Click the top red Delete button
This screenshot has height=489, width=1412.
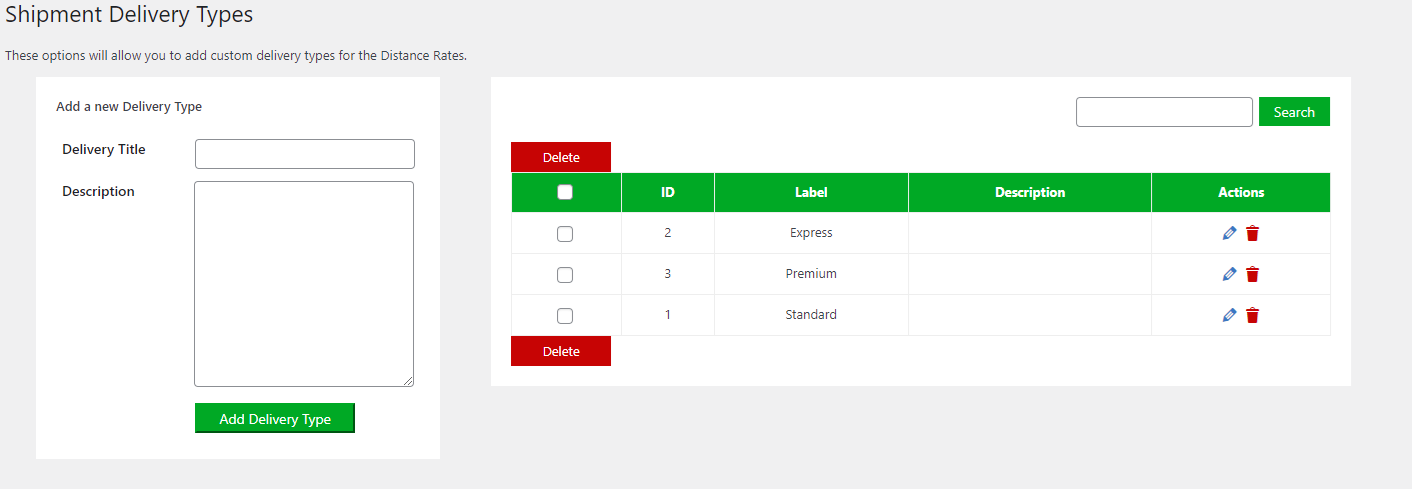(561, 157)
